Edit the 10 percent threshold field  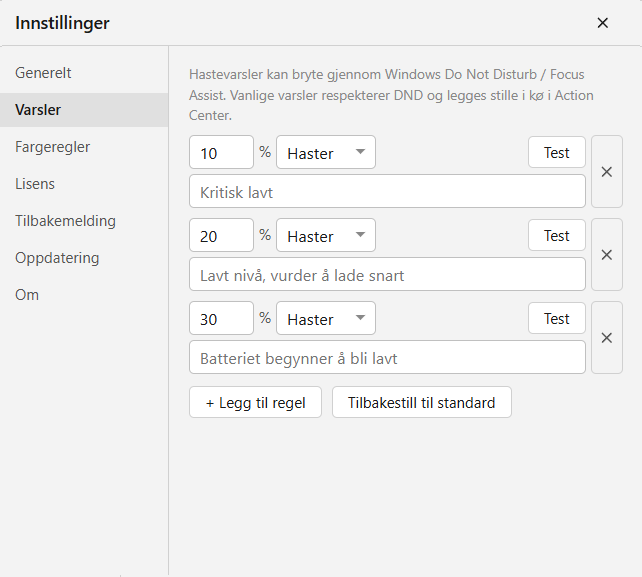click(222, 152)
